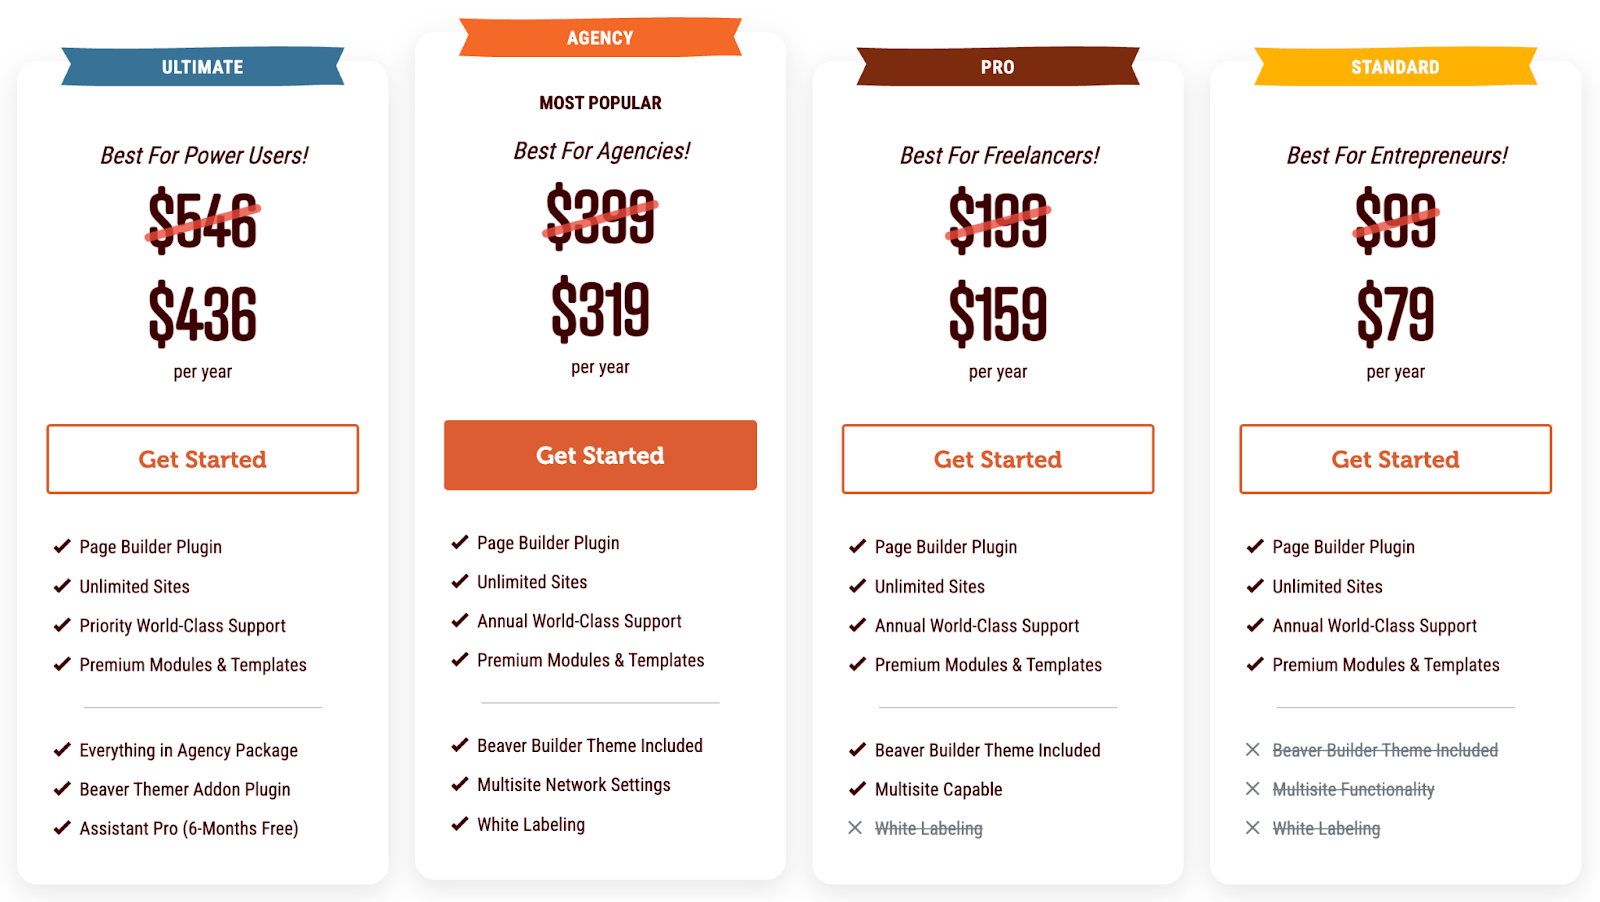1600x902 pixels.
Task: Click Get Started under the Standard plan
Action: tap(1394, 459)
